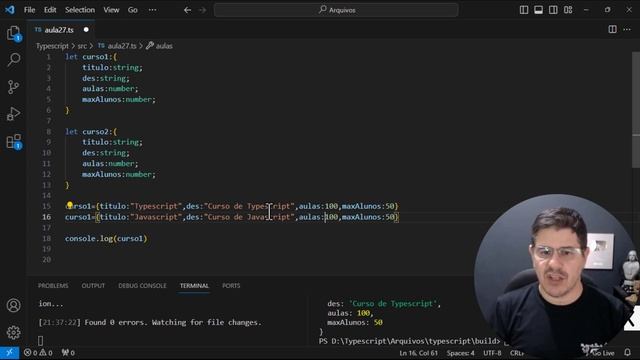Expand the overflow menu ellipsis in the menu bar
The height and width of the screenshot is (360, 640).
152,10
